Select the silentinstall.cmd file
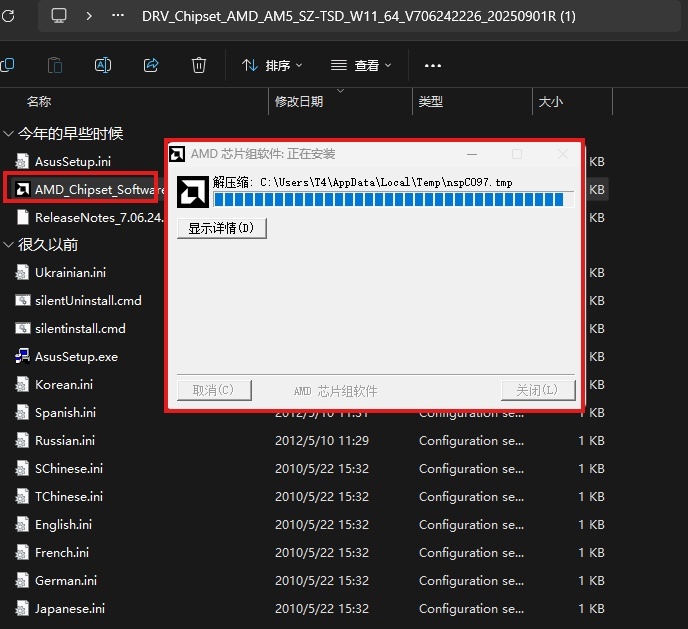Screen dimensions: 688x629 point(80,329)
